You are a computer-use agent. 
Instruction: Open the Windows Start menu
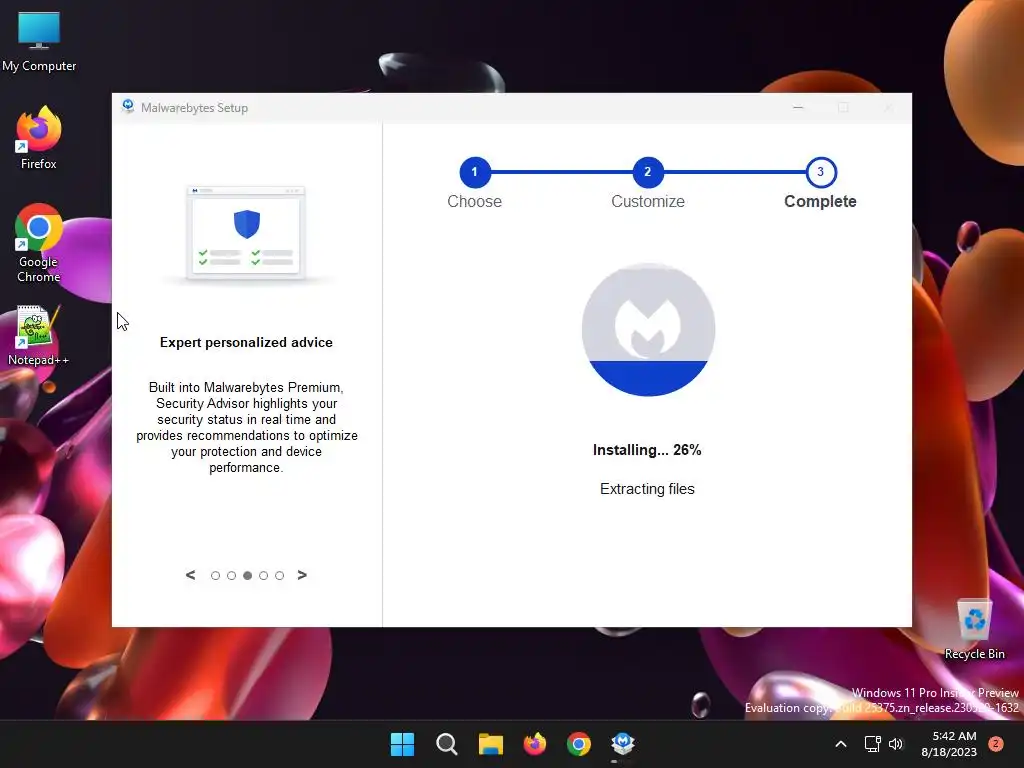click(x=402, y=744)
